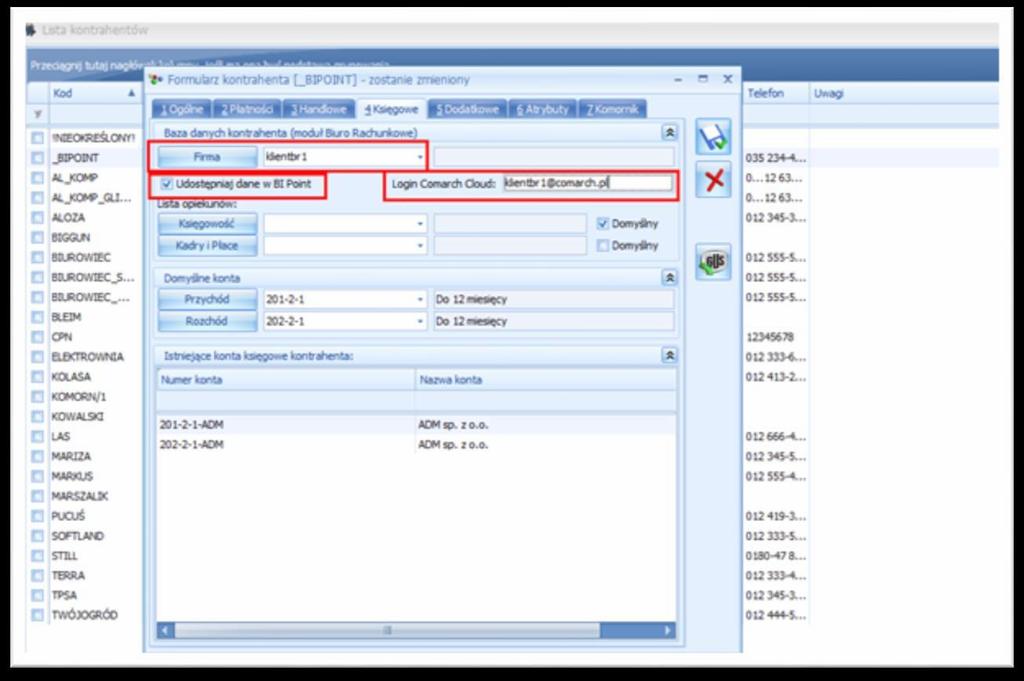Switch to 2 Płatności tab
1024x681 pixels.
click(247, 109)
